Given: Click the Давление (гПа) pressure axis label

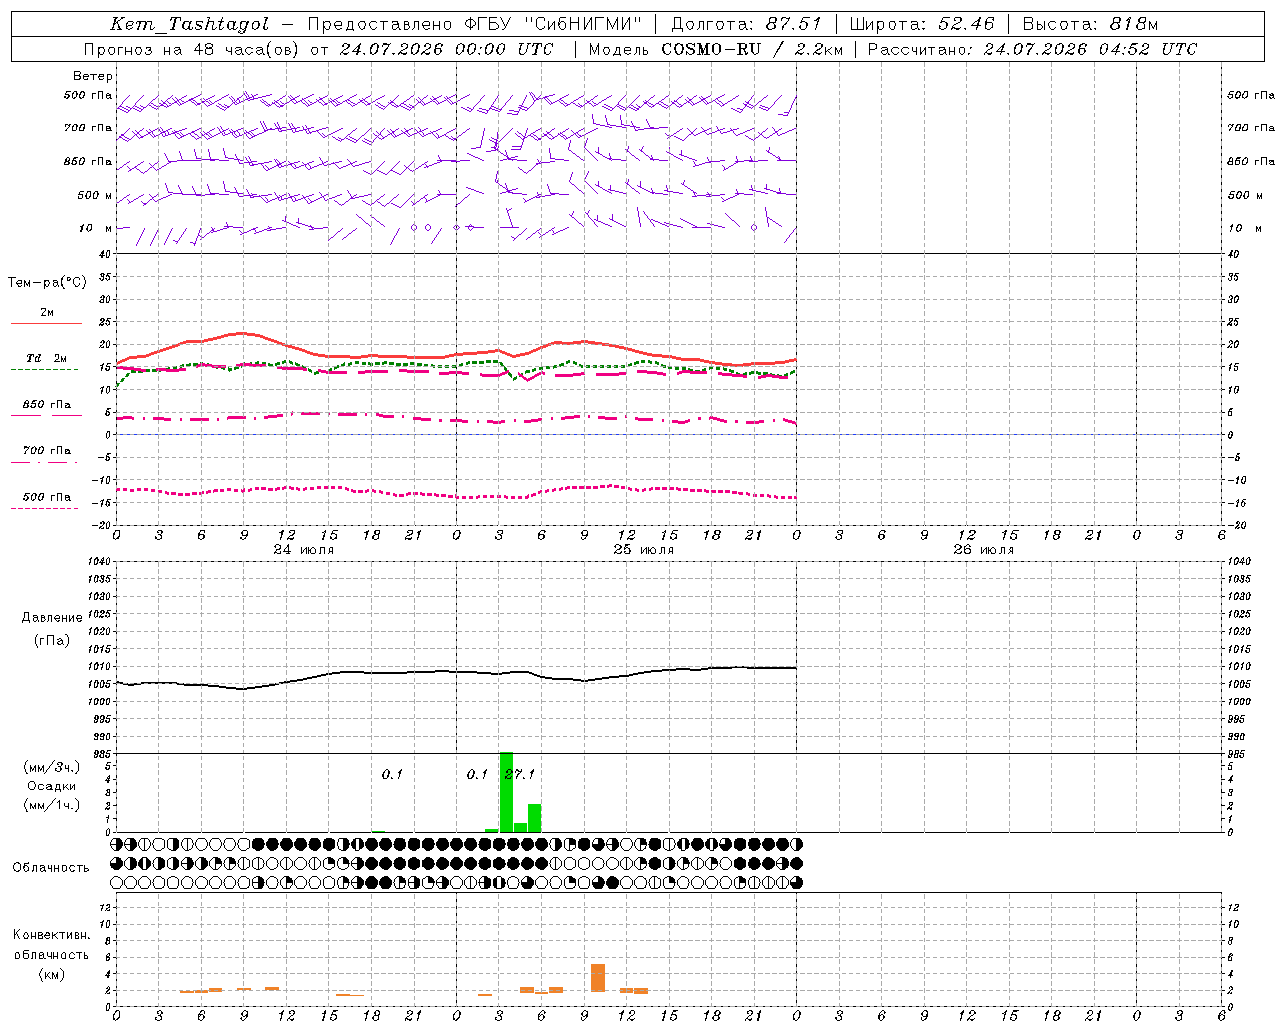Looking at the screenshot, I should click(x=51, y=629).
